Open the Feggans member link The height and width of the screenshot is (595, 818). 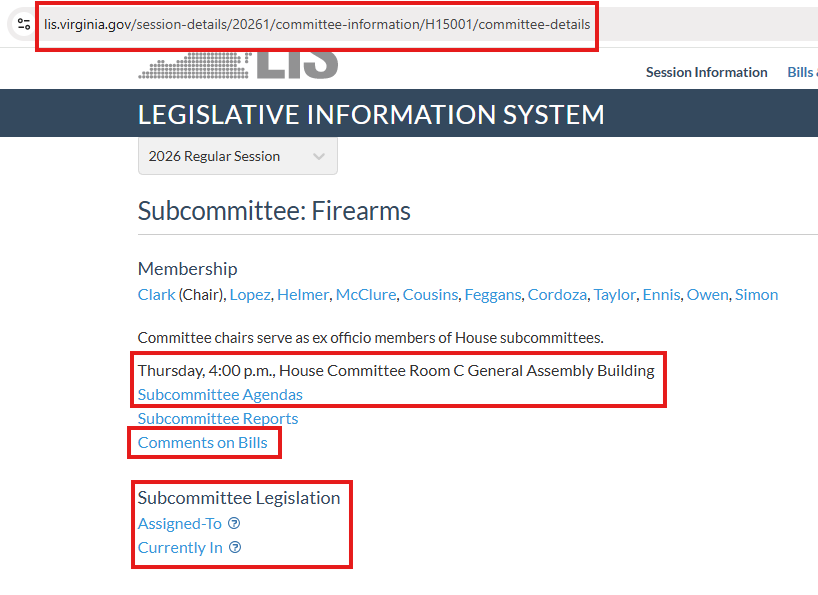click(x=492, y=294)
